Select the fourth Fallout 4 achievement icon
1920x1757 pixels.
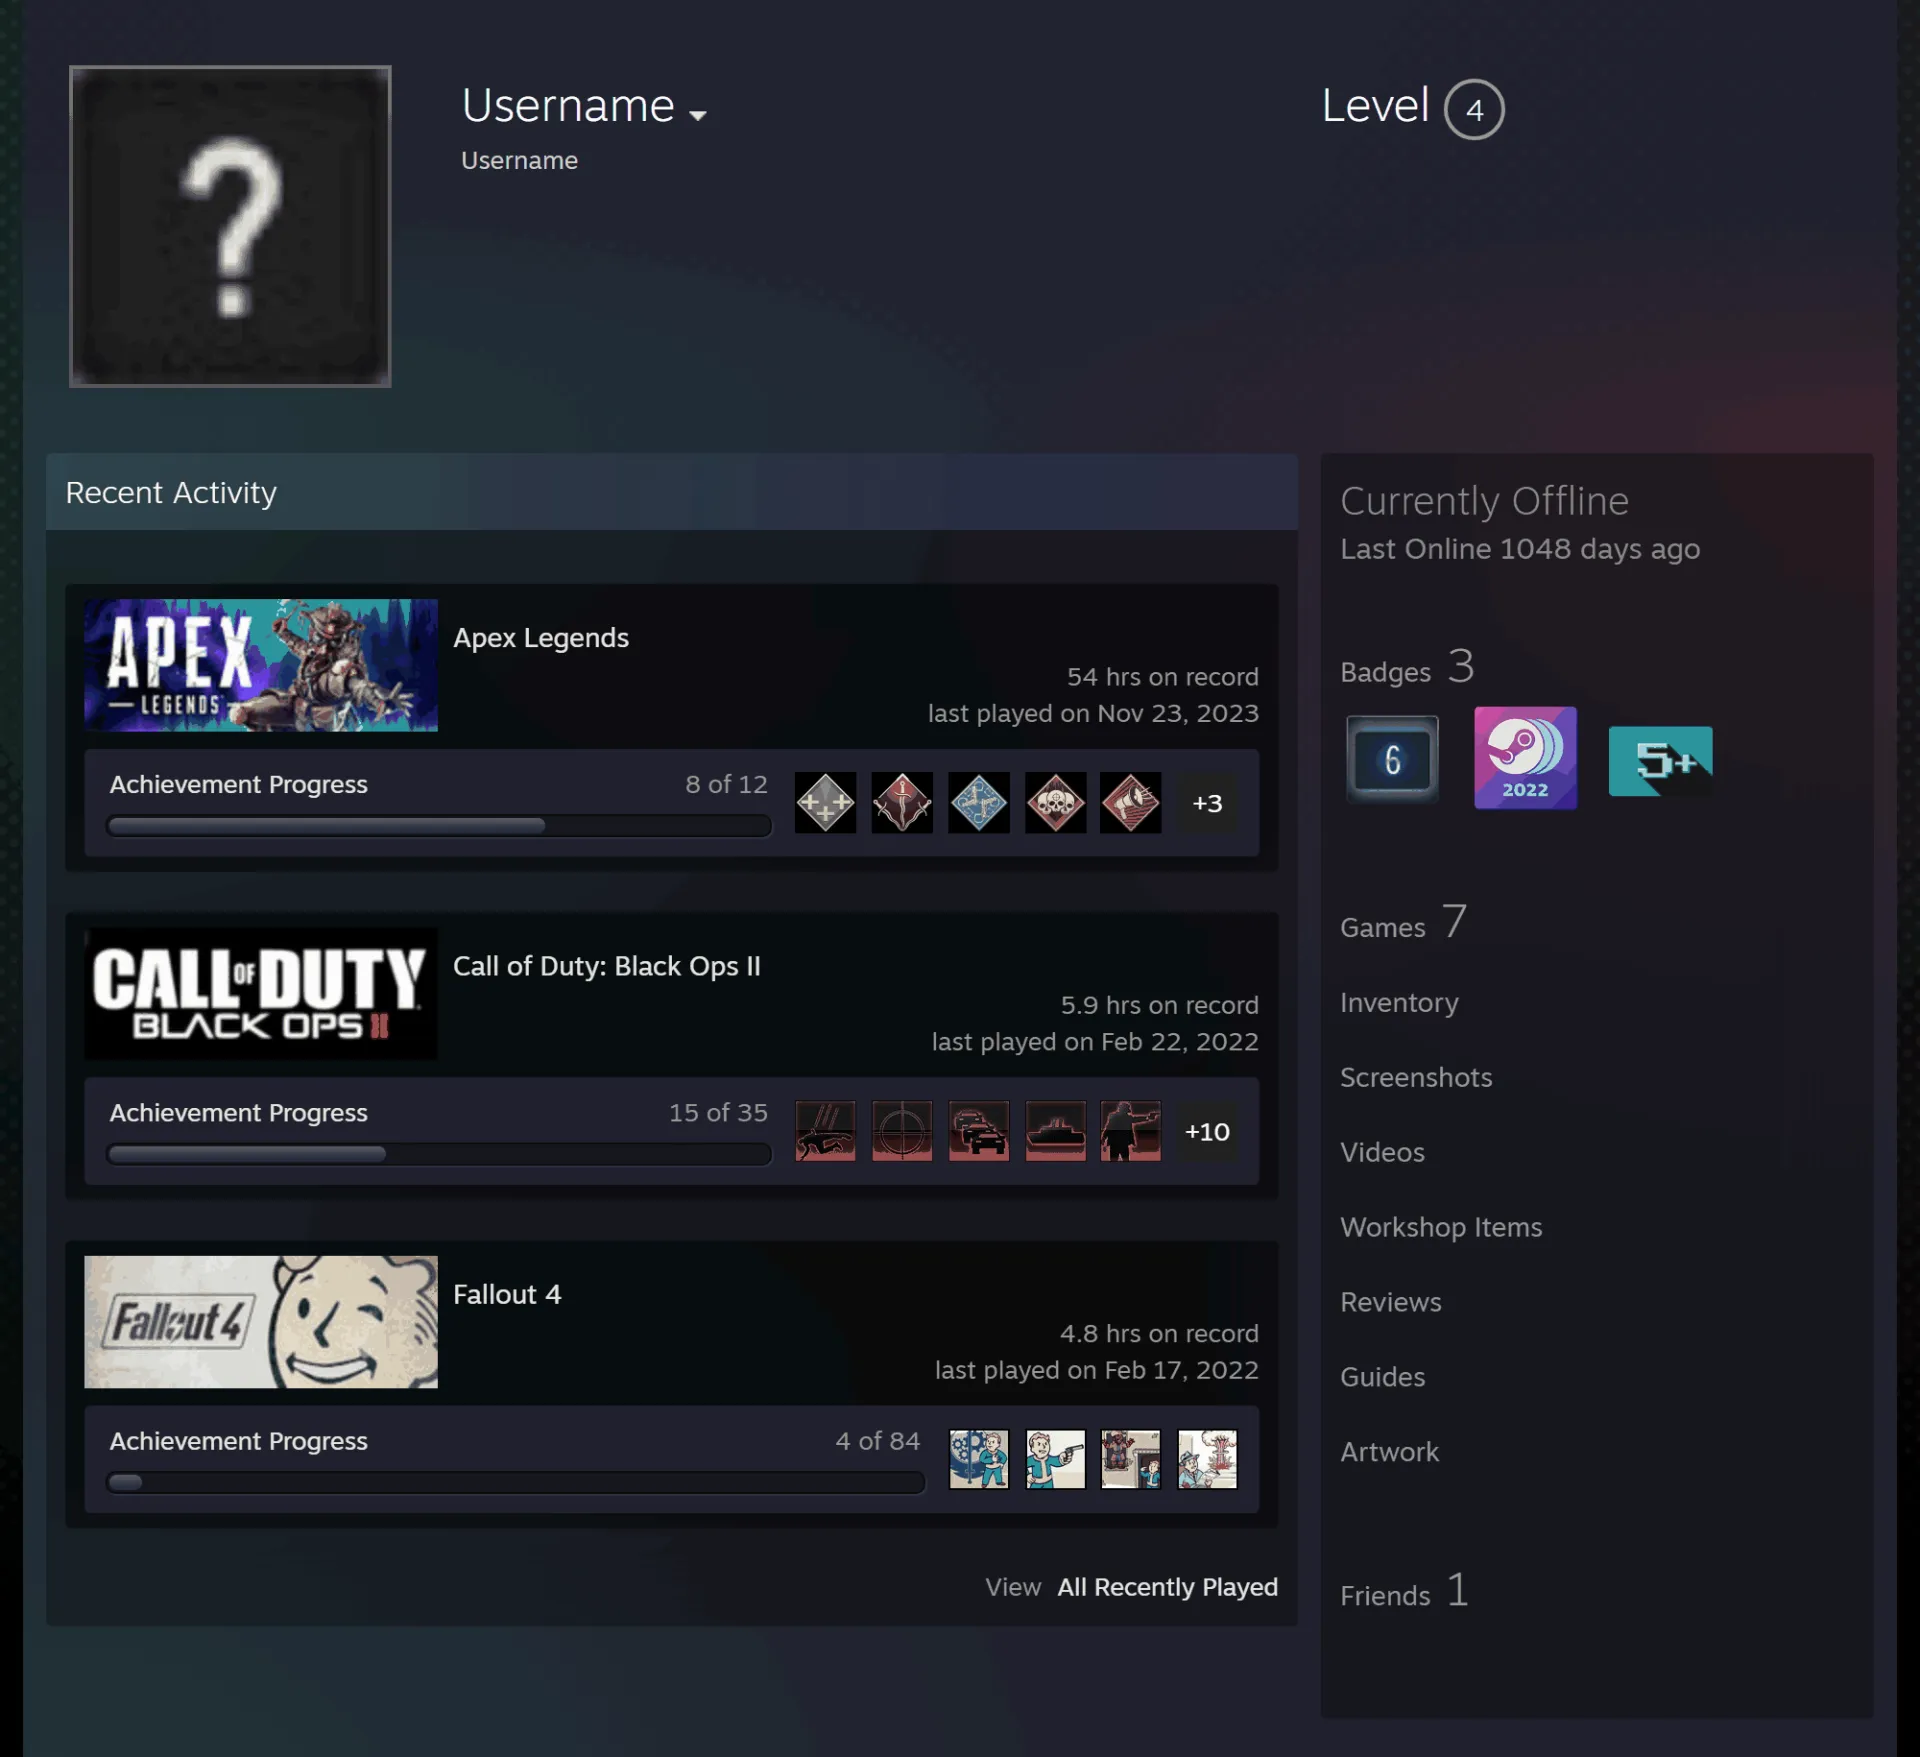1207,1459
